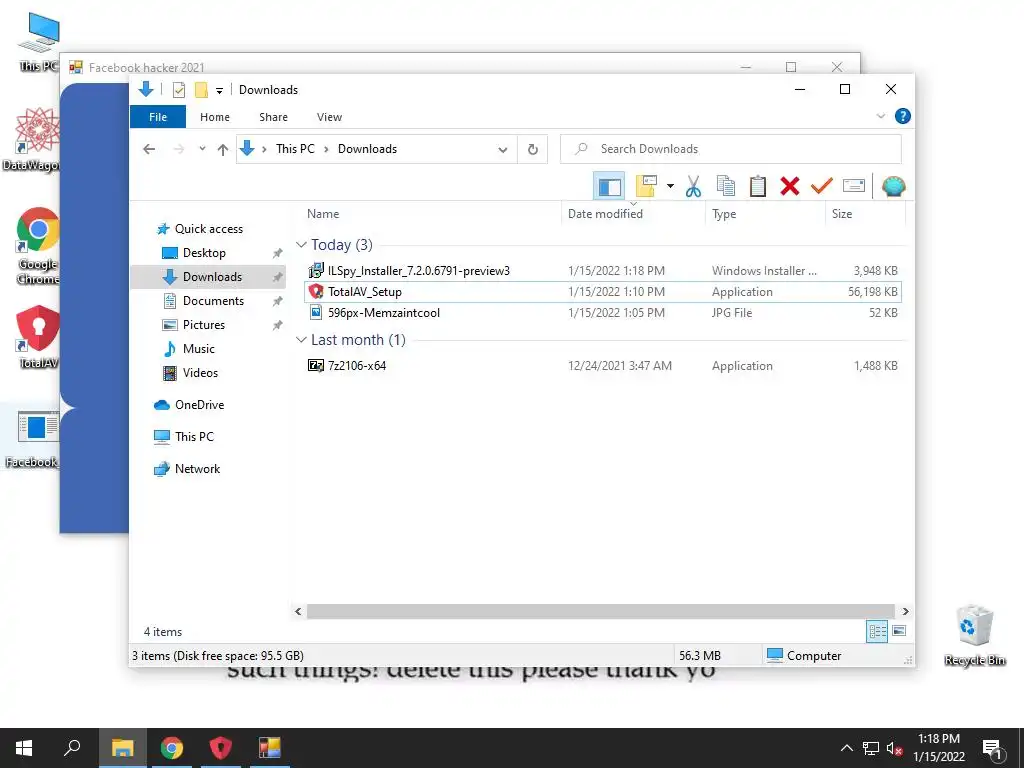Go back with the left arrow
The height and width of the screenshot is (768, 1024).
(149, 150)
